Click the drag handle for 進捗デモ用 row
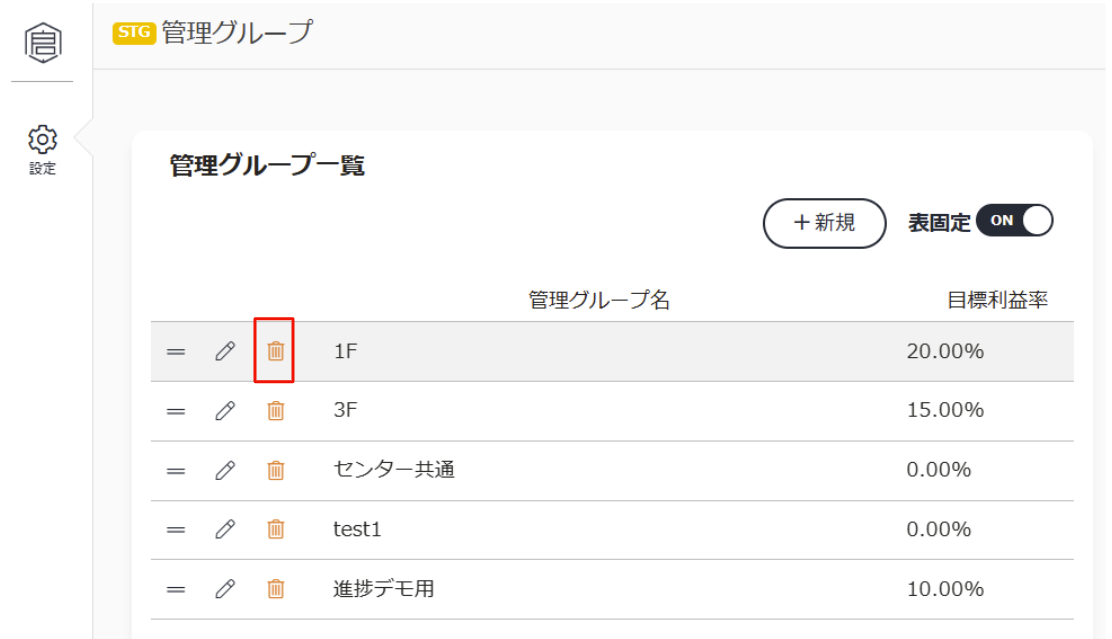This screenshot has height=639, width=1112. click(x=176, y=589)
